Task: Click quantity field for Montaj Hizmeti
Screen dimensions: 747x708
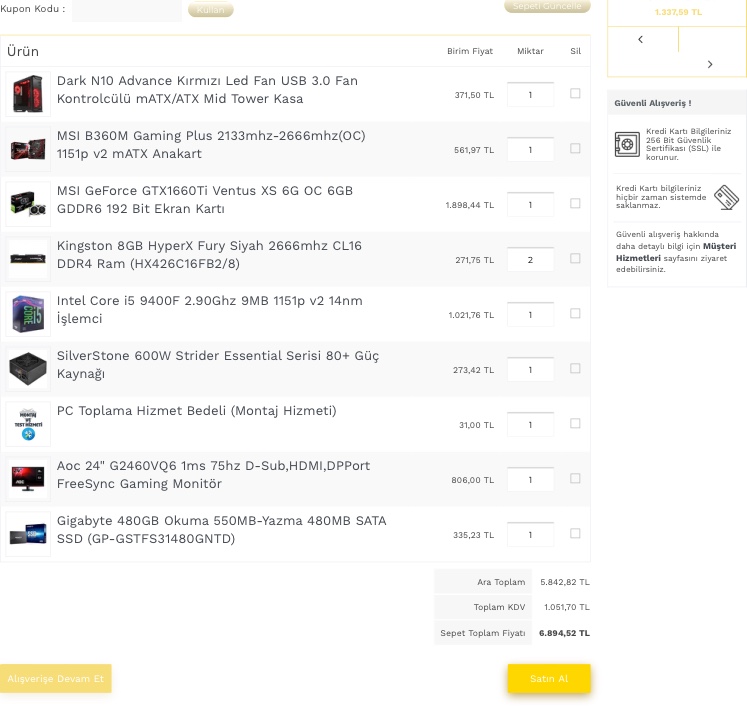Action: click(530, 425)
